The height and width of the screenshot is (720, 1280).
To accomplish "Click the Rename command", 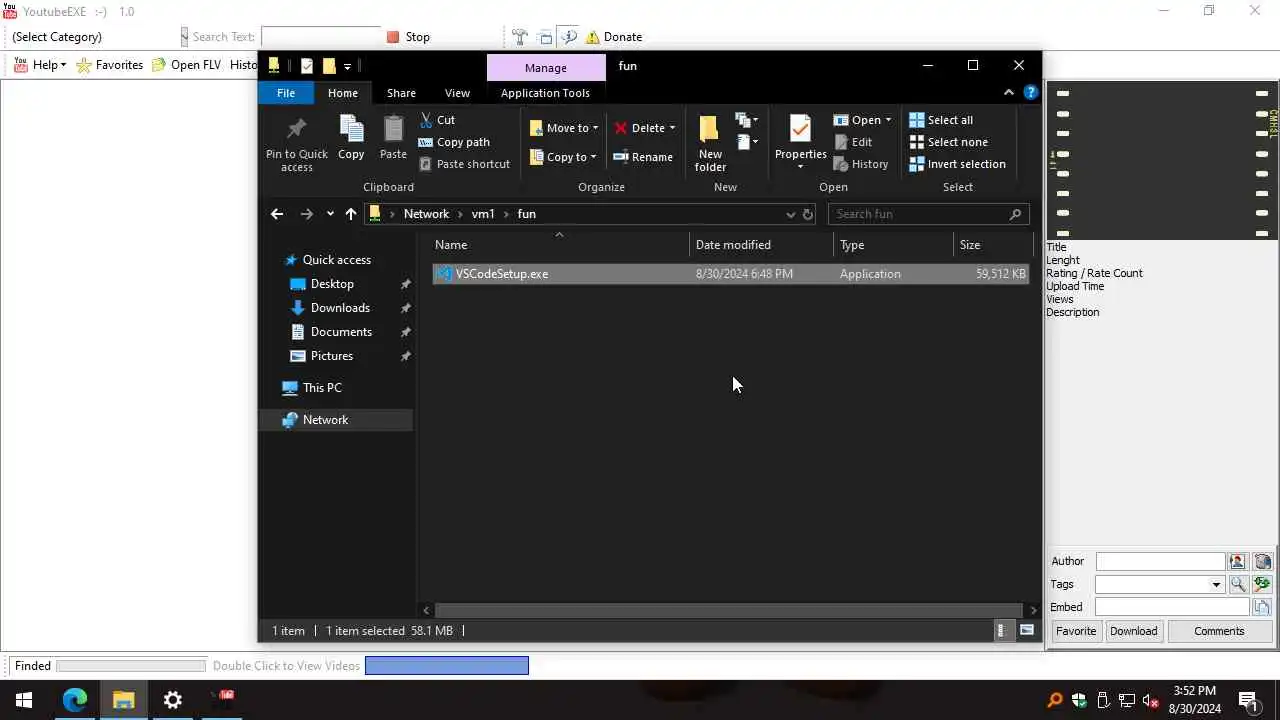I will click(x=643, y=157).
